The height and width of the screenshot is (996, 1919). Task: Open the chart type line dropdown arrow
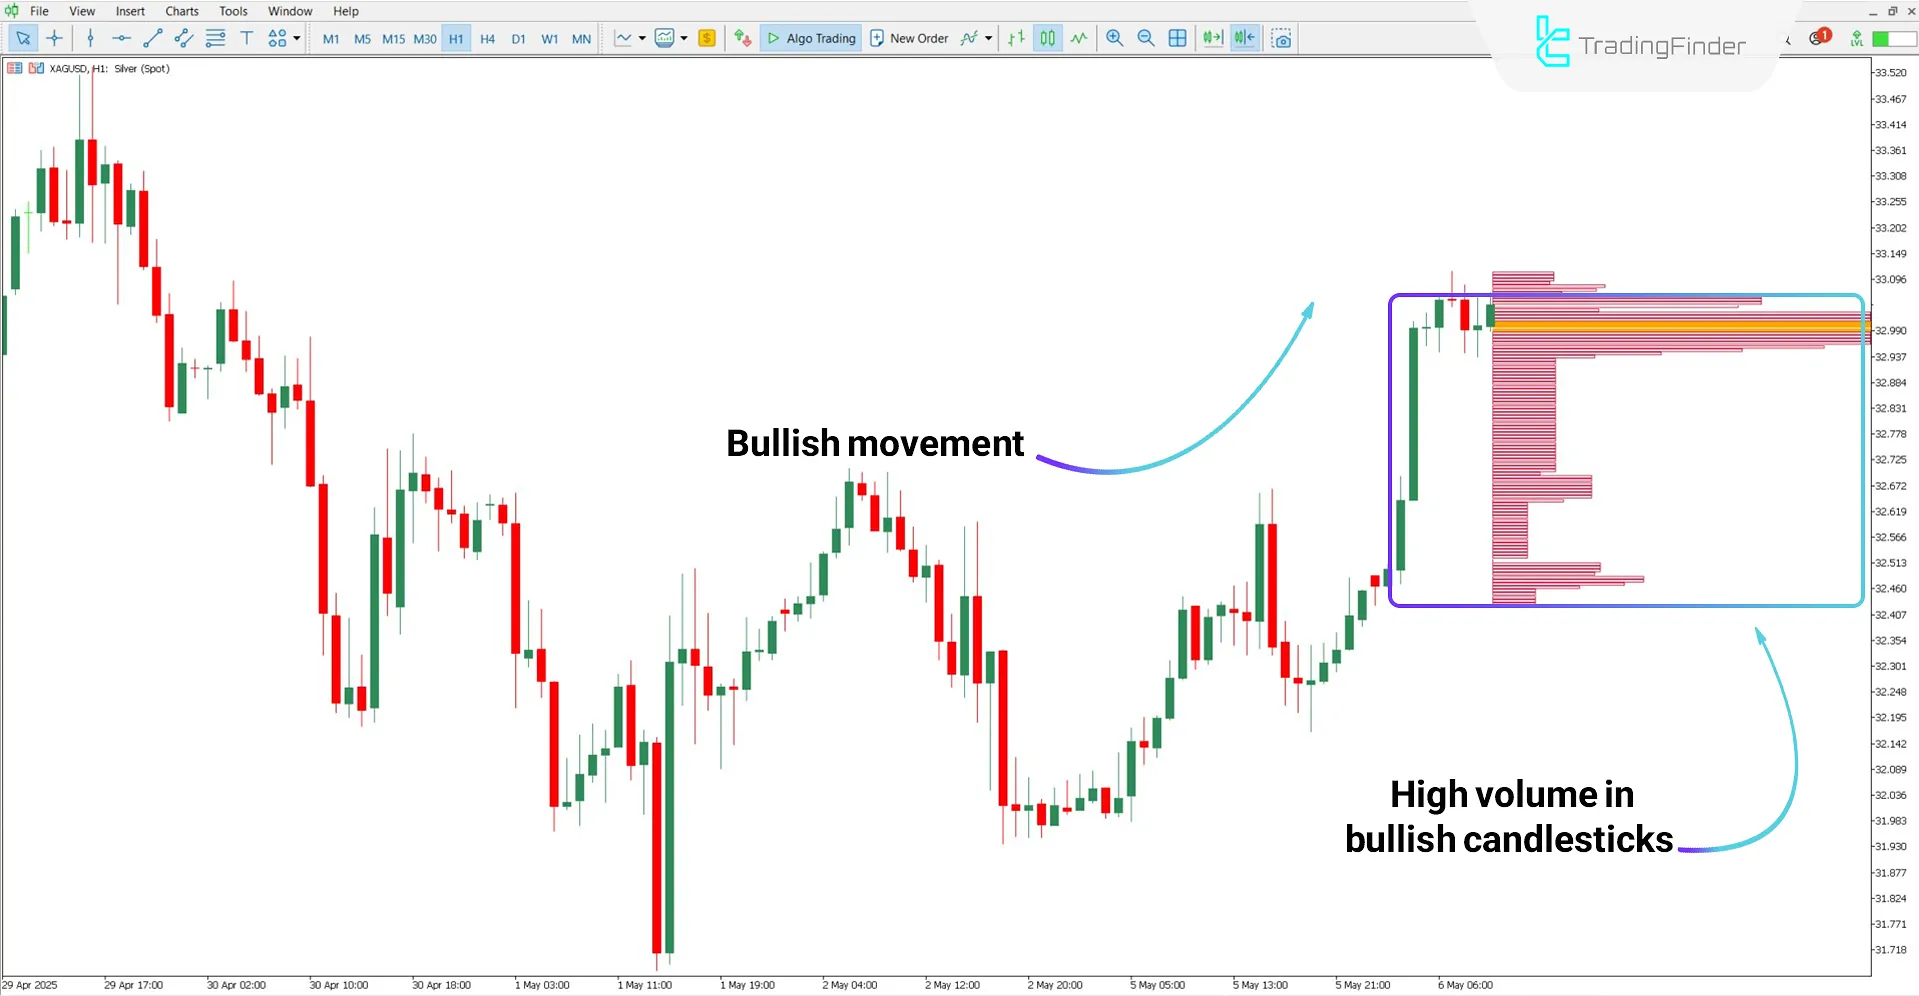pos(642,38)
